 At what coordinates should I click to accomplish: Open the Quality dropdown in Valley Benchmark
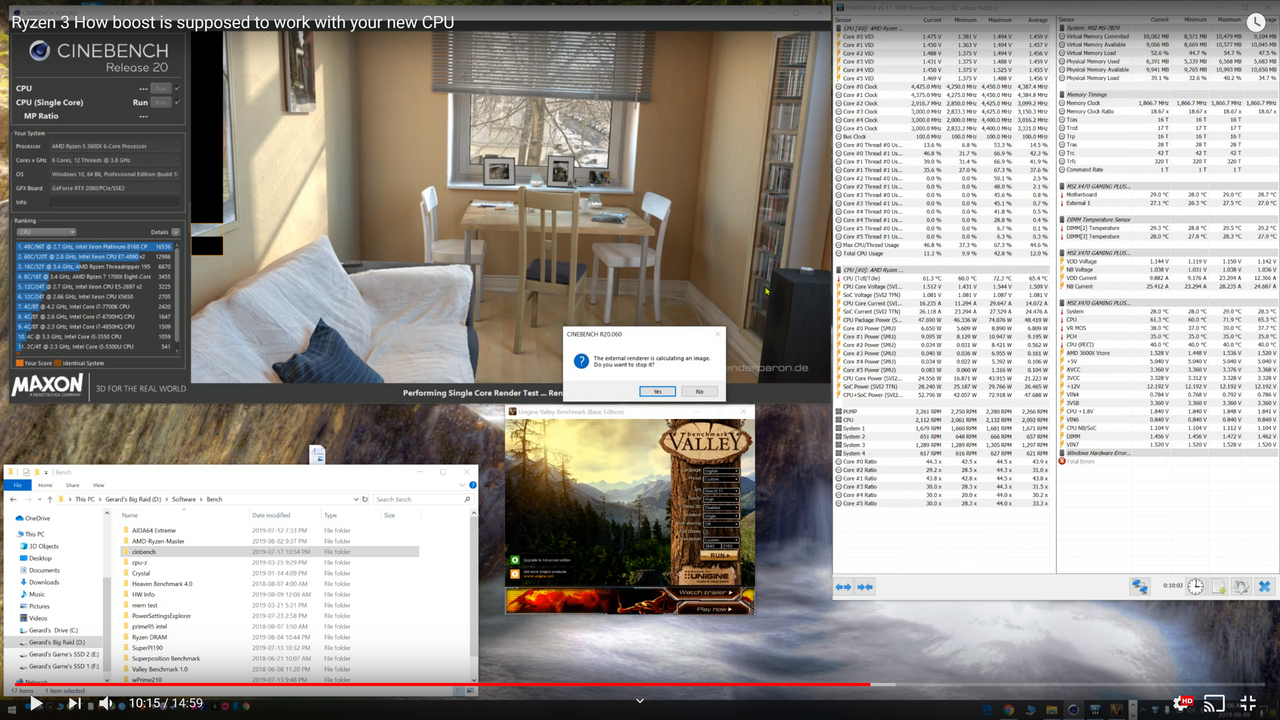click(721, 499)
